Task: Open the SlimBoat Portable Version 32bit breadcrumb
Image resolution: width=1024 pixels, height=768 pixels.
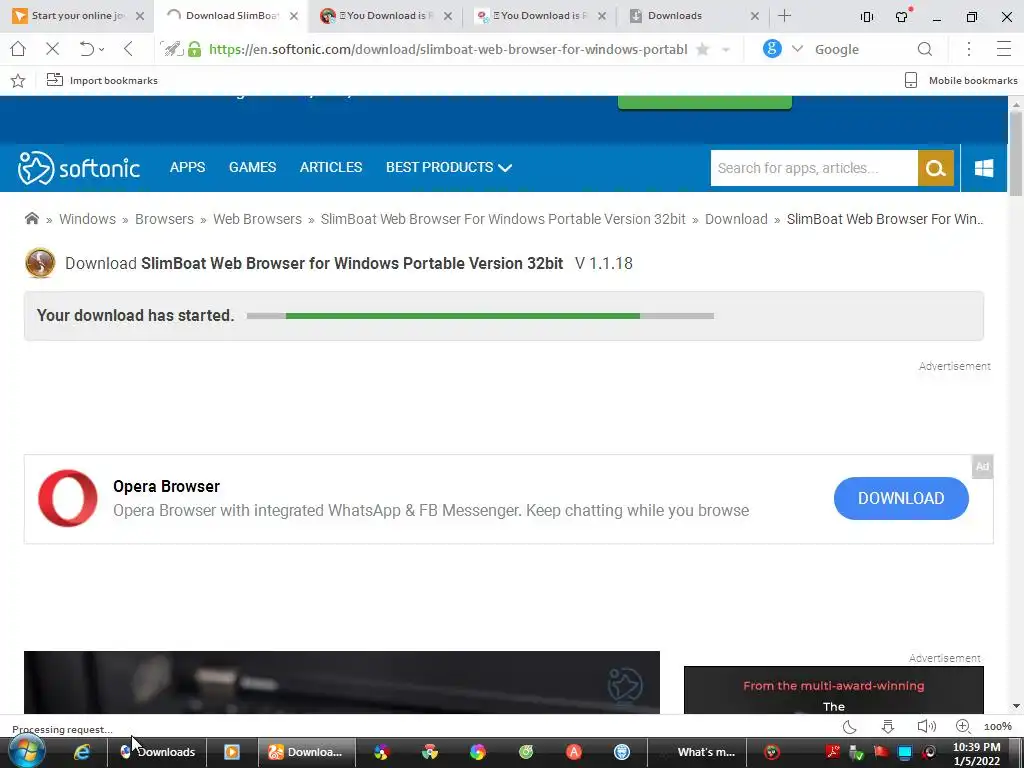Action: point(503,219)
